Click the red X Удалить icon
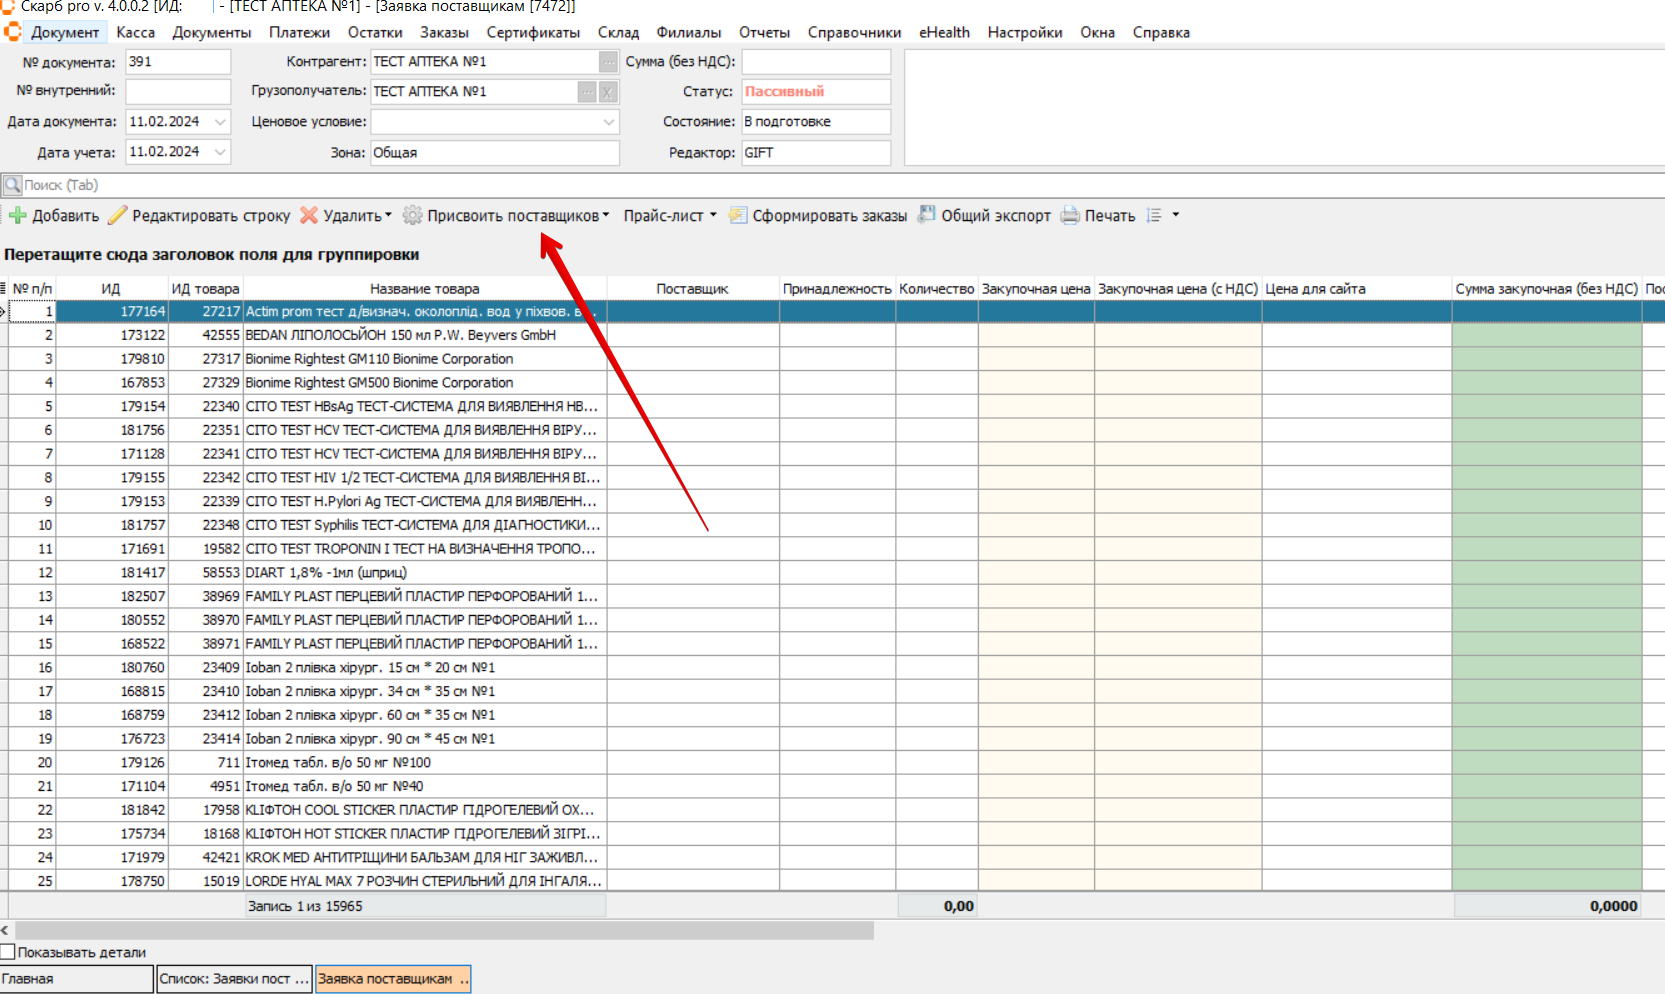This screenshot has width=1665, height=994. pos(309,215)
